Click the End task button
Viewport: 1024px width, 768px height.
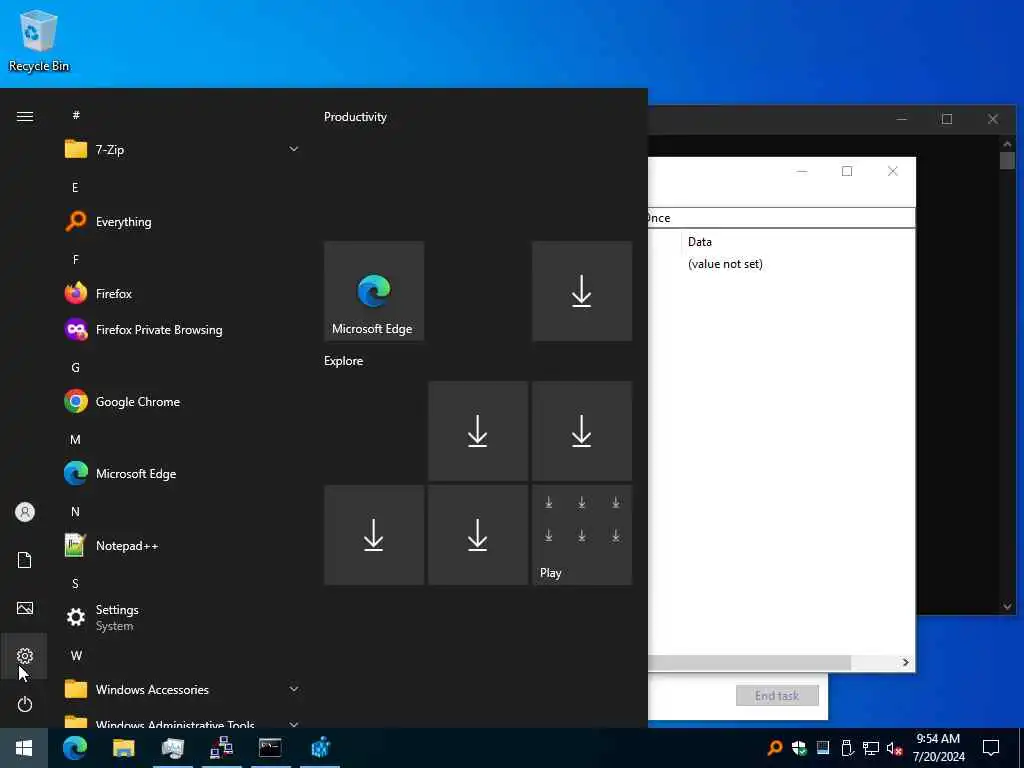coord(777,696)
